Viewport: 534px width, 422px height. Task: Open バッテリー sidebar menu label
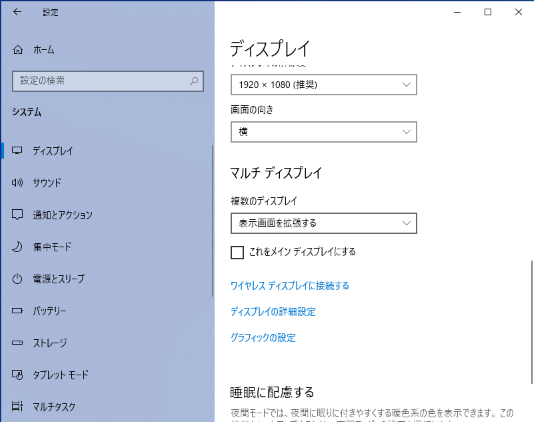[x=49, y=311]
